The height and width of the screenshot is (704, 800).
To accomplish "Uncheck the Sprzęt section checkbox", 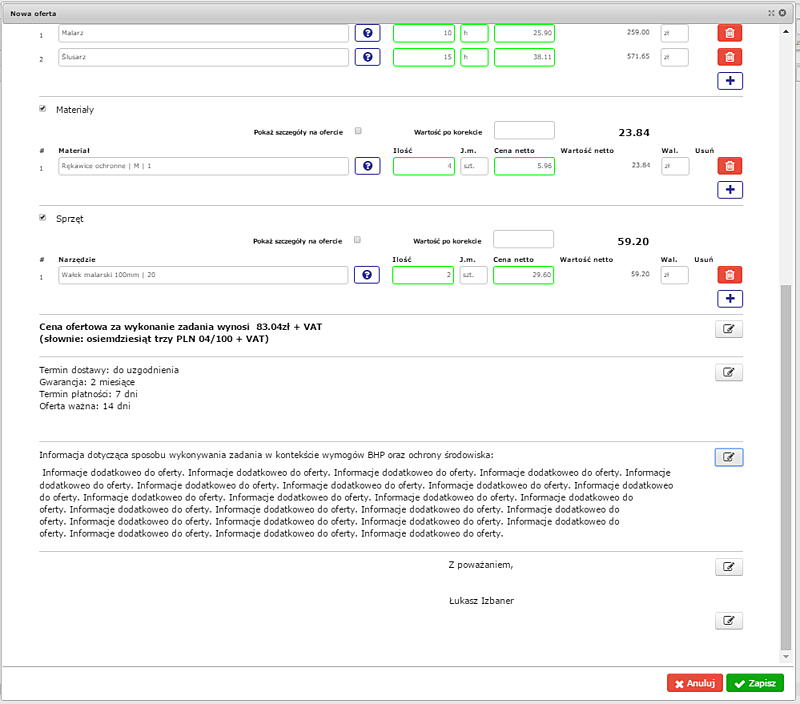I will [43, 217].
